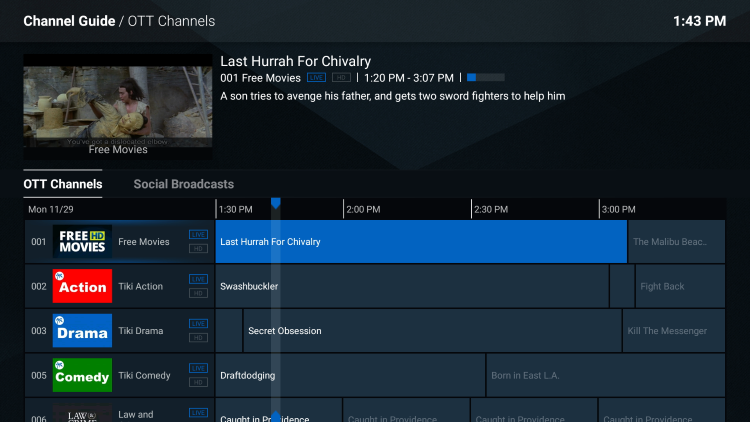Open the Free Movies video preview thumbnail
Viewport: 750px width, 422px height.
click(x=118, y=107)
